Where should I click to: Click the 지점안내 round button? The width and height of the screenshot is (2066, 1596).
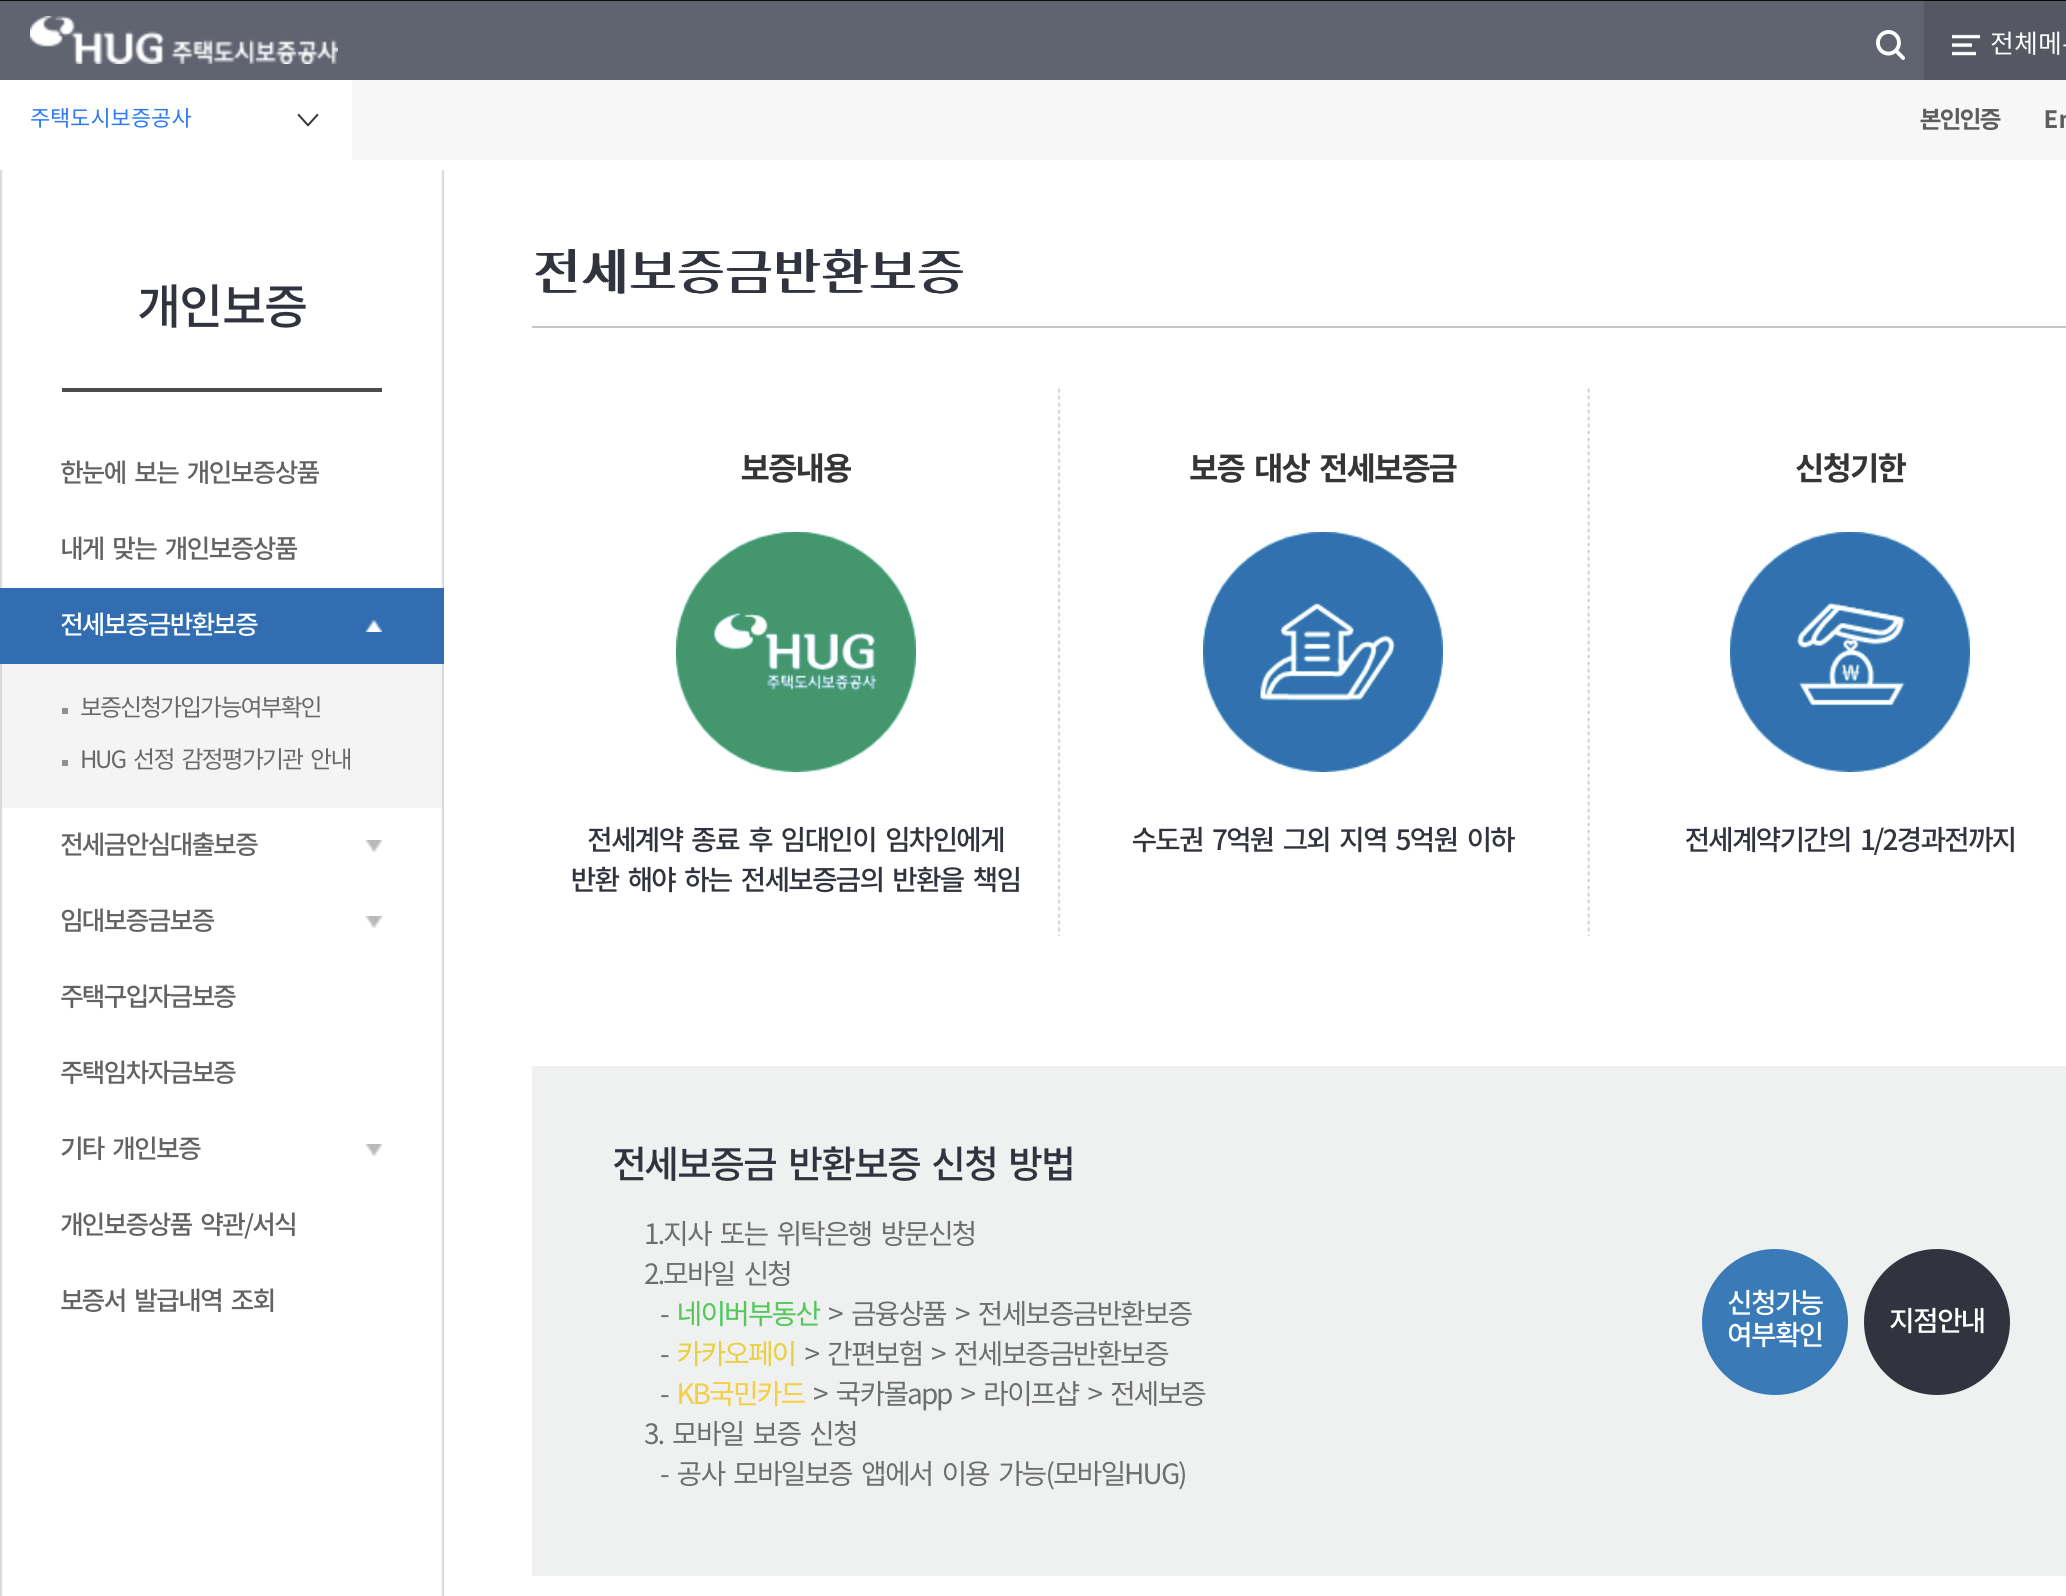pos(1937,1321)
